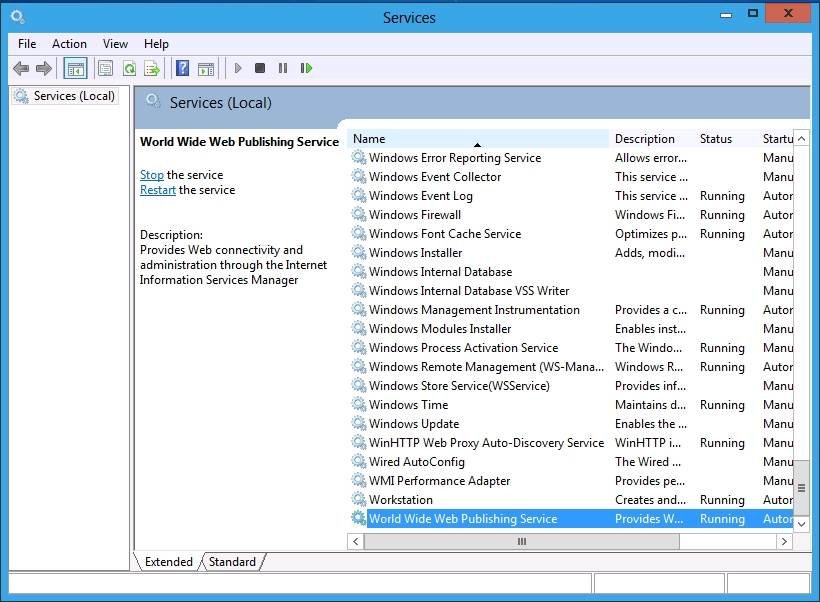Click the Stop Service square icon
Screen dimensions: 820x602
(x=259, y=68)
